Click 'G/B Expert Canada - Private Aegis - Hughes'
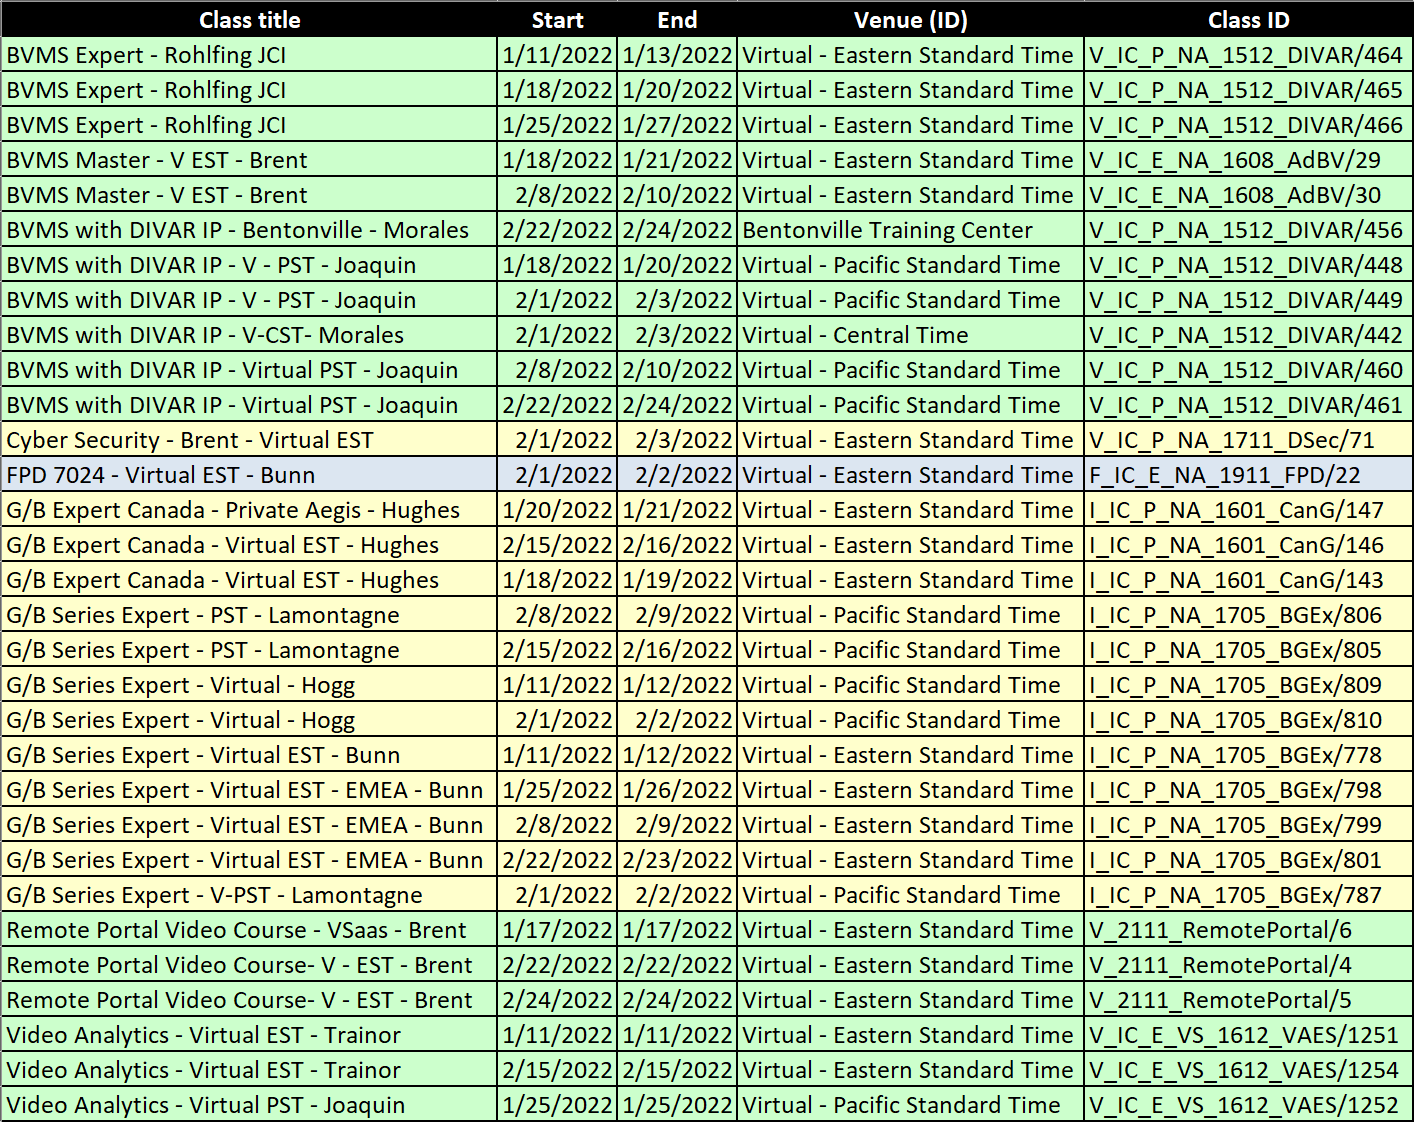 click(x=249, y=510)
